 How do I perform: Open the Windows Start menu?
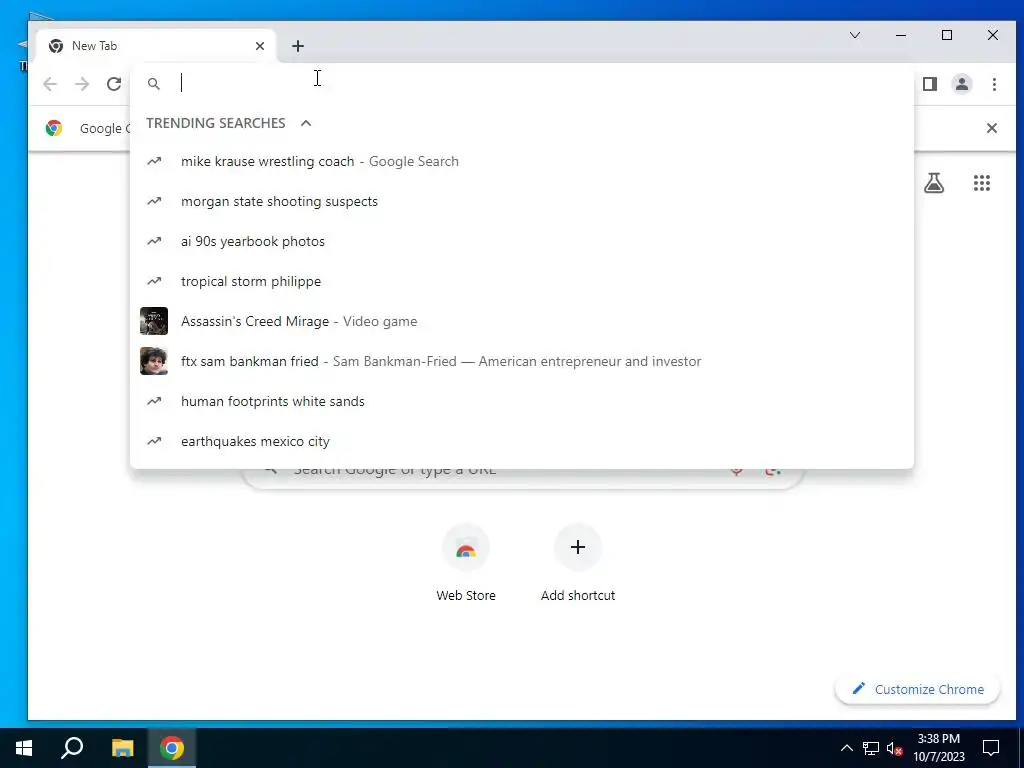[x=24, y=748]
